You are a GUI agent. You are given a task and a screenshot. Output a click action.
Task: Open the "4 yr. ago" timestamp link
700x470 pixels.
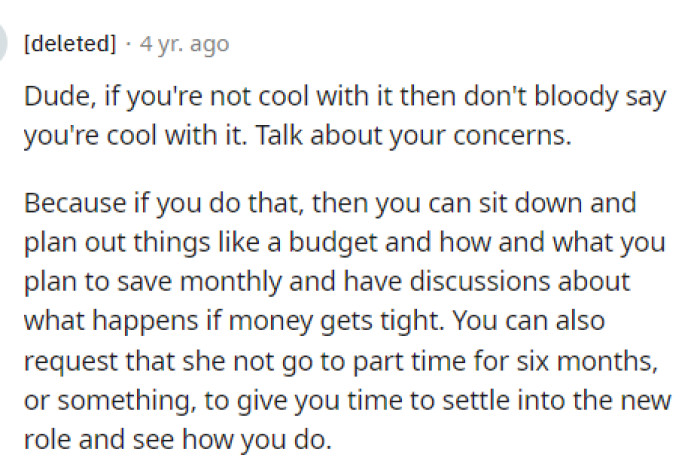click(x=185, y=44)
